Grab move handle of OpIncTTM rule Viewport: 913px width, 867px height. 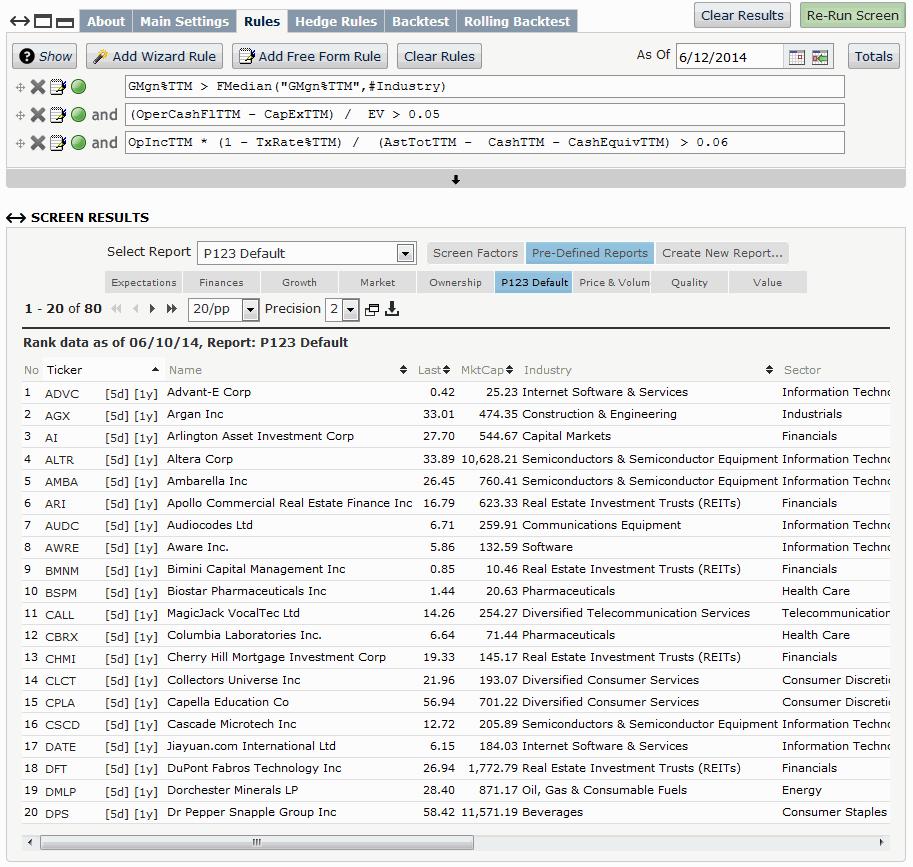[x=20, y=143]
